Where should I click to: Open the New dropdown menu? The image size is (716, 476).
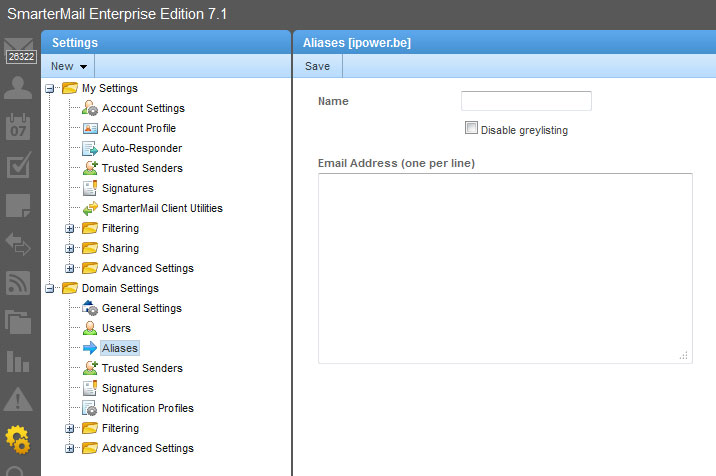pyautogui.click(x=69, y=66)
